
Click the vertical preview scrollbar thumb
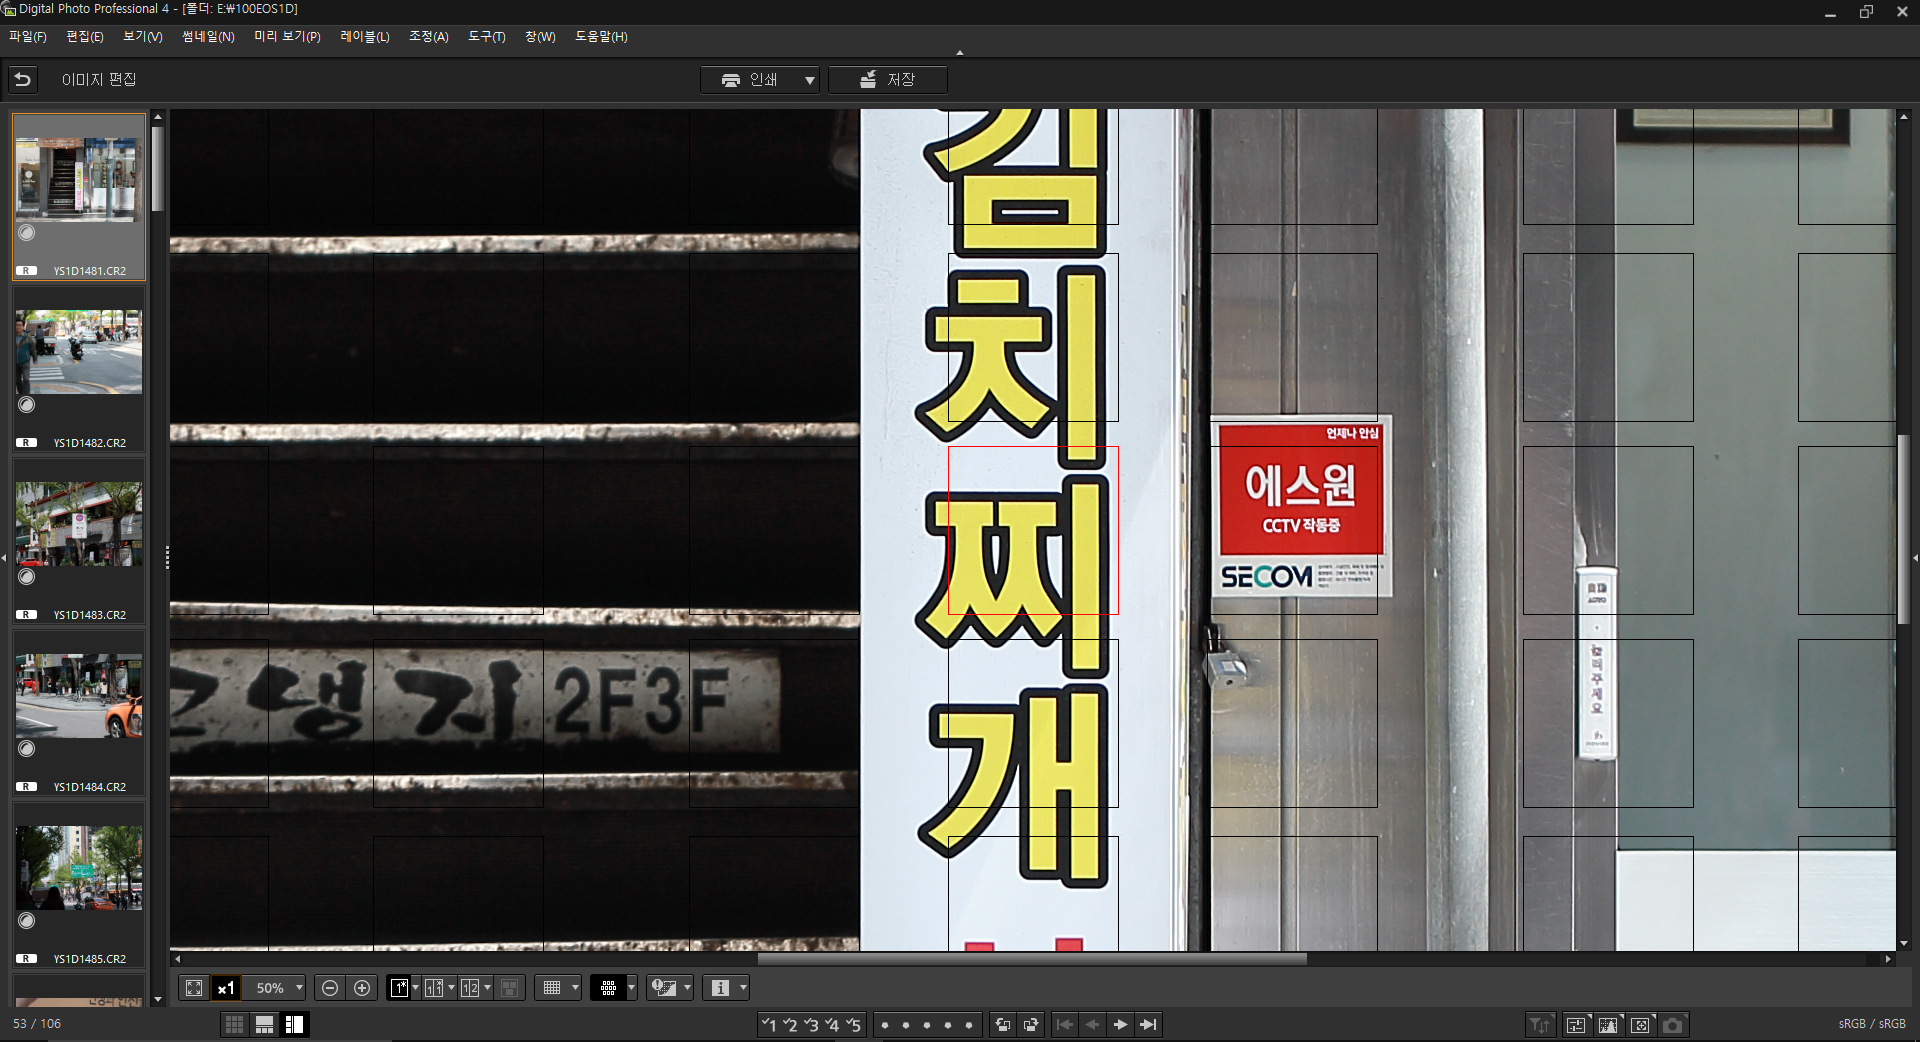[1904, 529]
